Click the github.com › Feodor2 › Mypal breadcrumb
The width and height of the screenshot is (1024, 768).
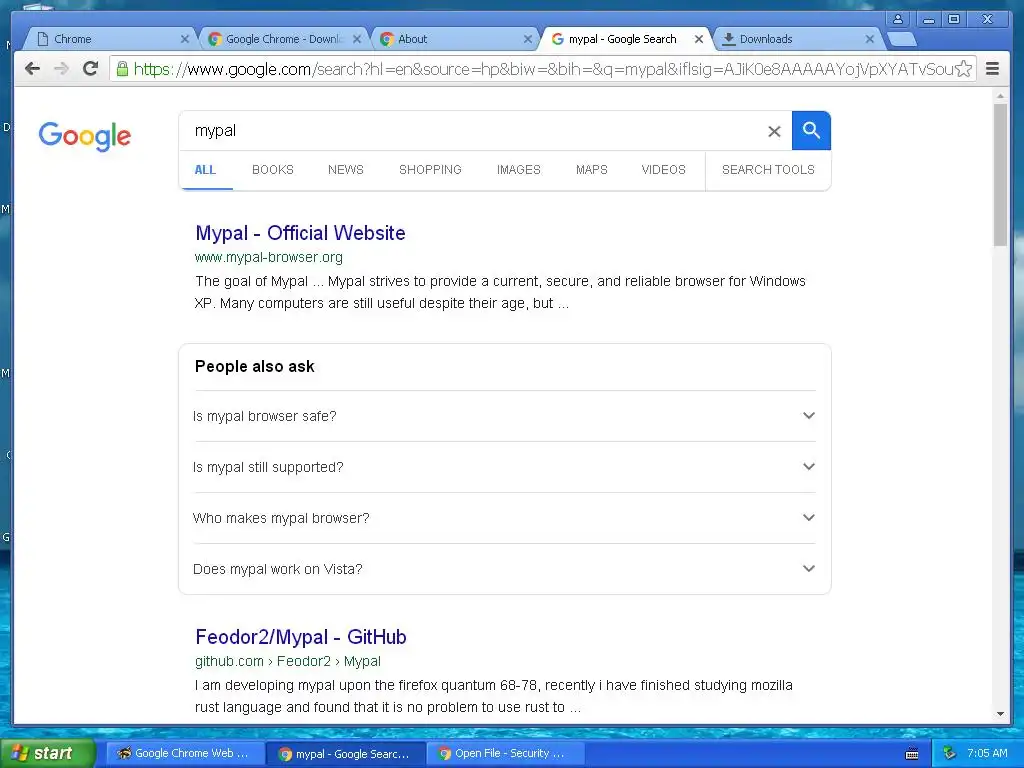coord(288,661)
